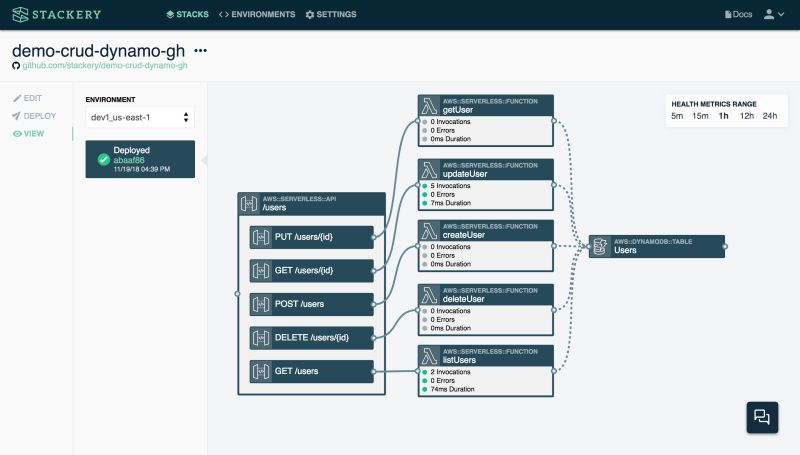This screenshot has height=455, width=800.
Task: Switch to Edit mode
Action: pyautogui.click(x=28, y=98)
